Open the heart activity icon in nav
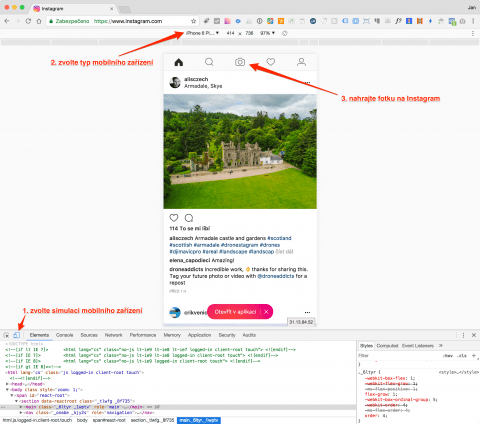 tap(271, 62)
